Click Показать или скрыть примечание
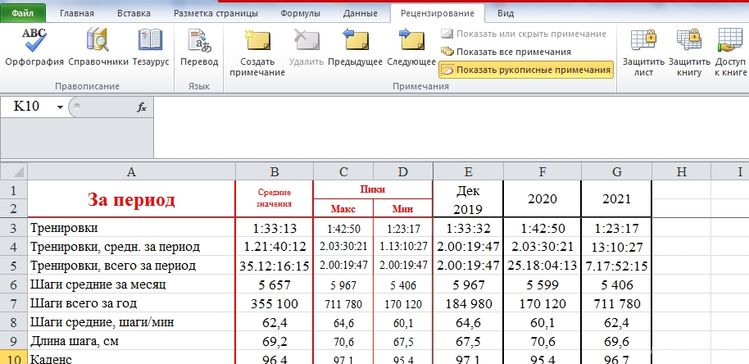The height and width of the screenshot is (364, 749). click(x=524, y=34)
